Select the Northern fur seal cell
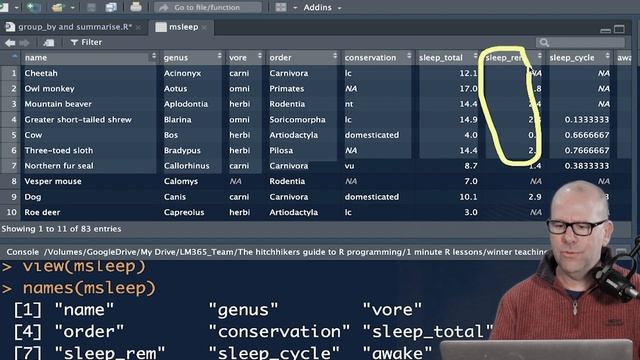640x360 pixels. (x=59, y=166)
